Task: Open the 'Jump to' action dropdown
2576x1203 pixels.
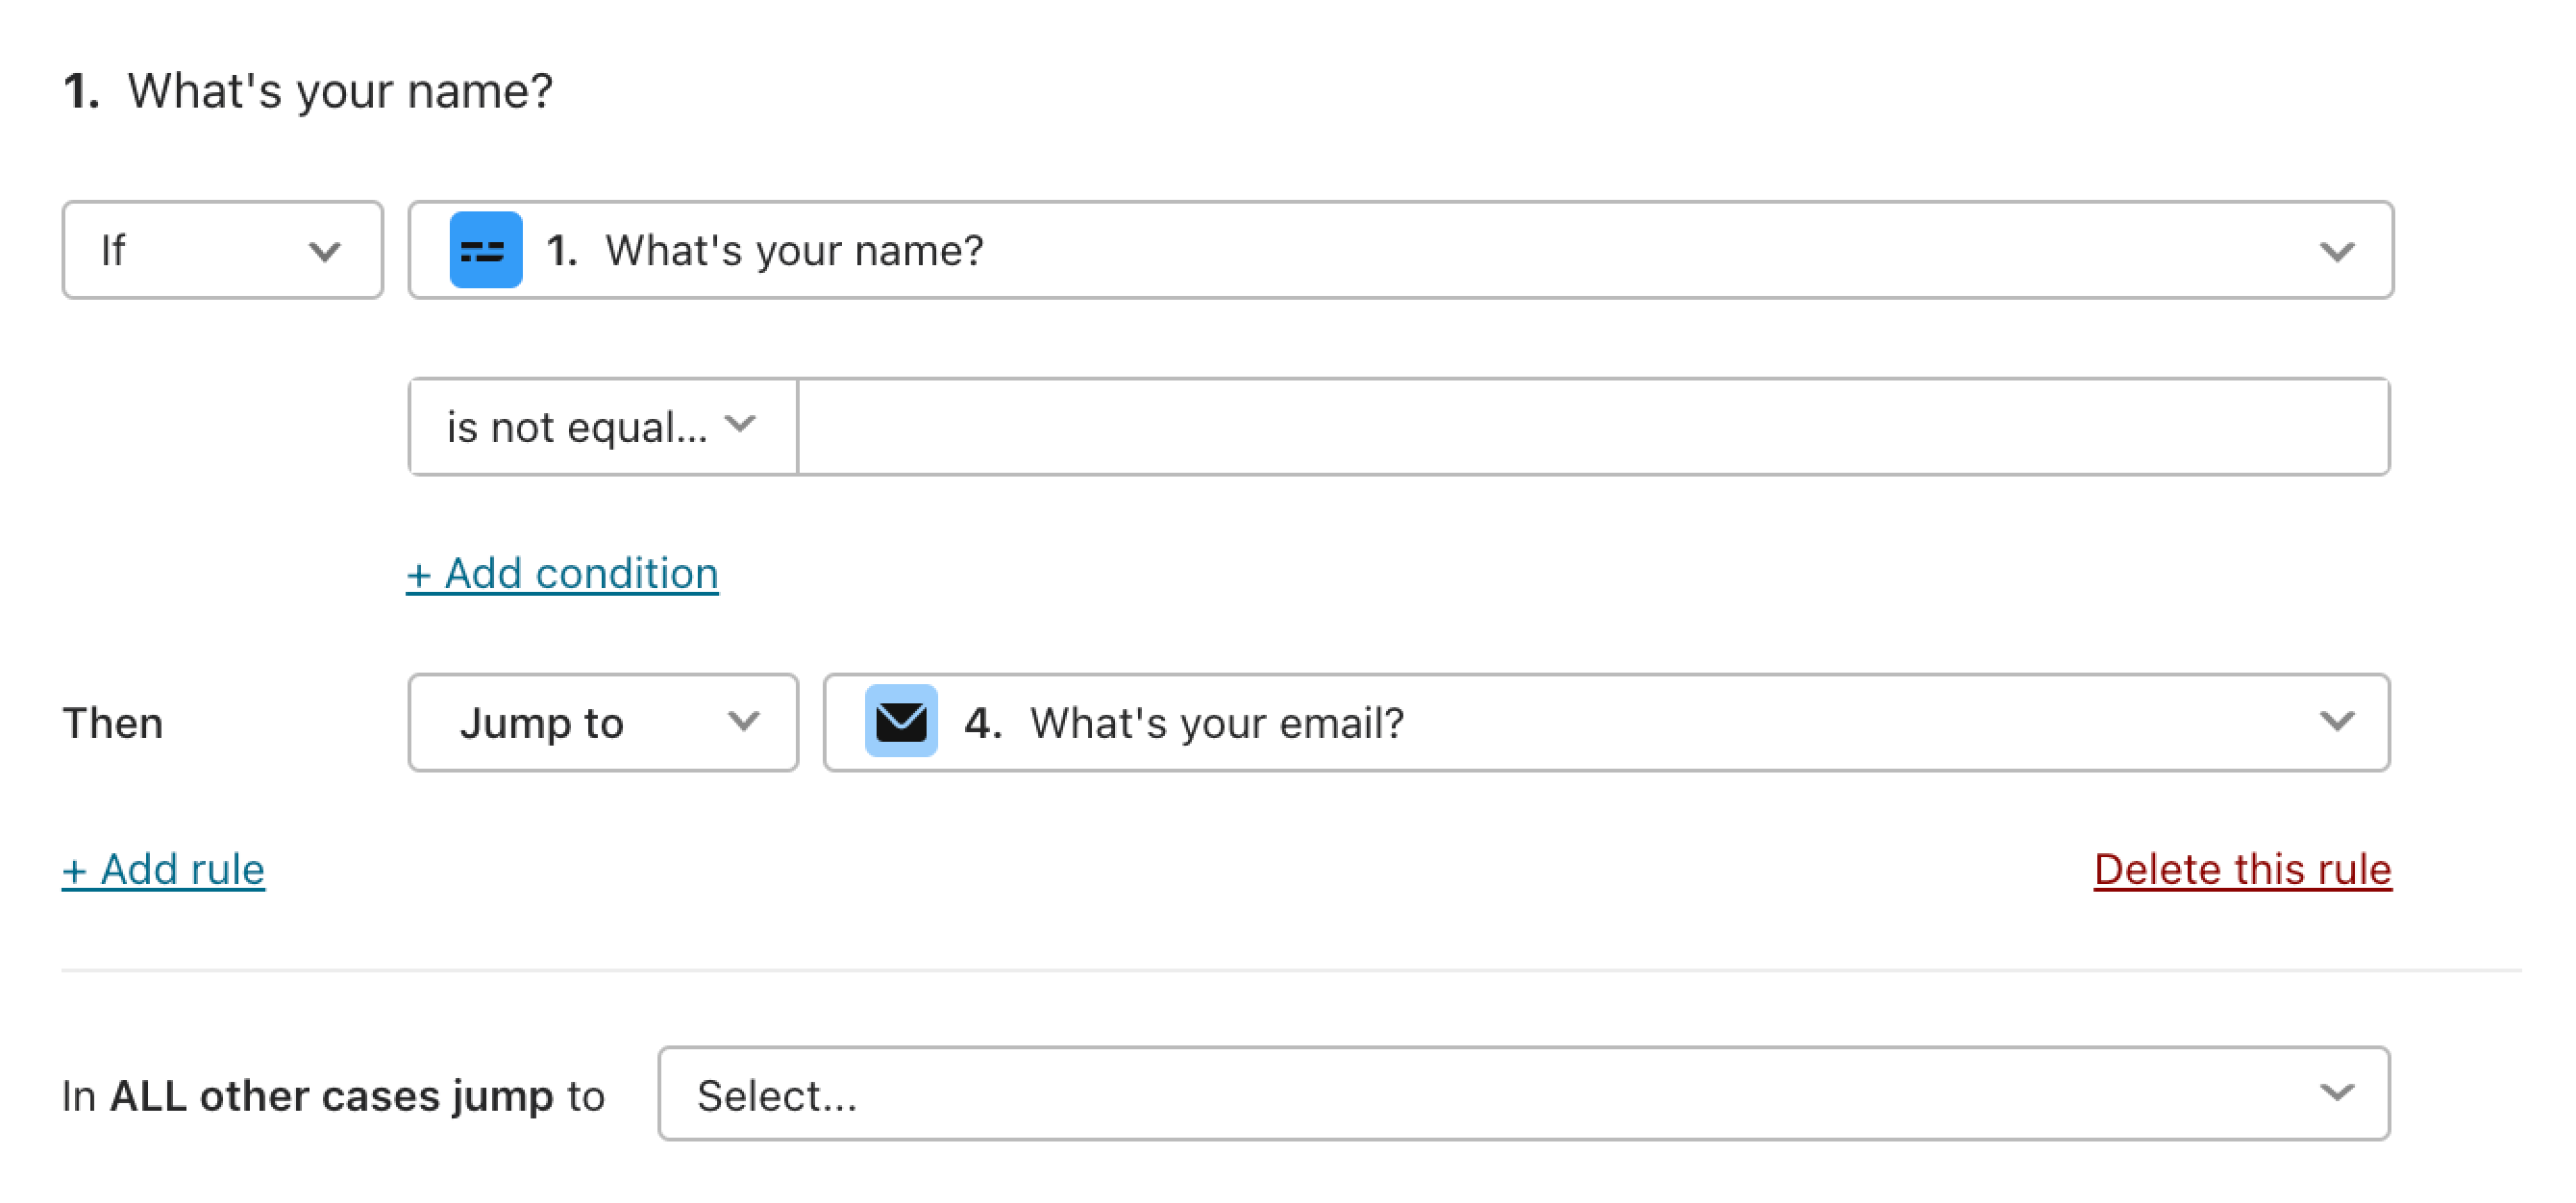Action: (603, 722)
